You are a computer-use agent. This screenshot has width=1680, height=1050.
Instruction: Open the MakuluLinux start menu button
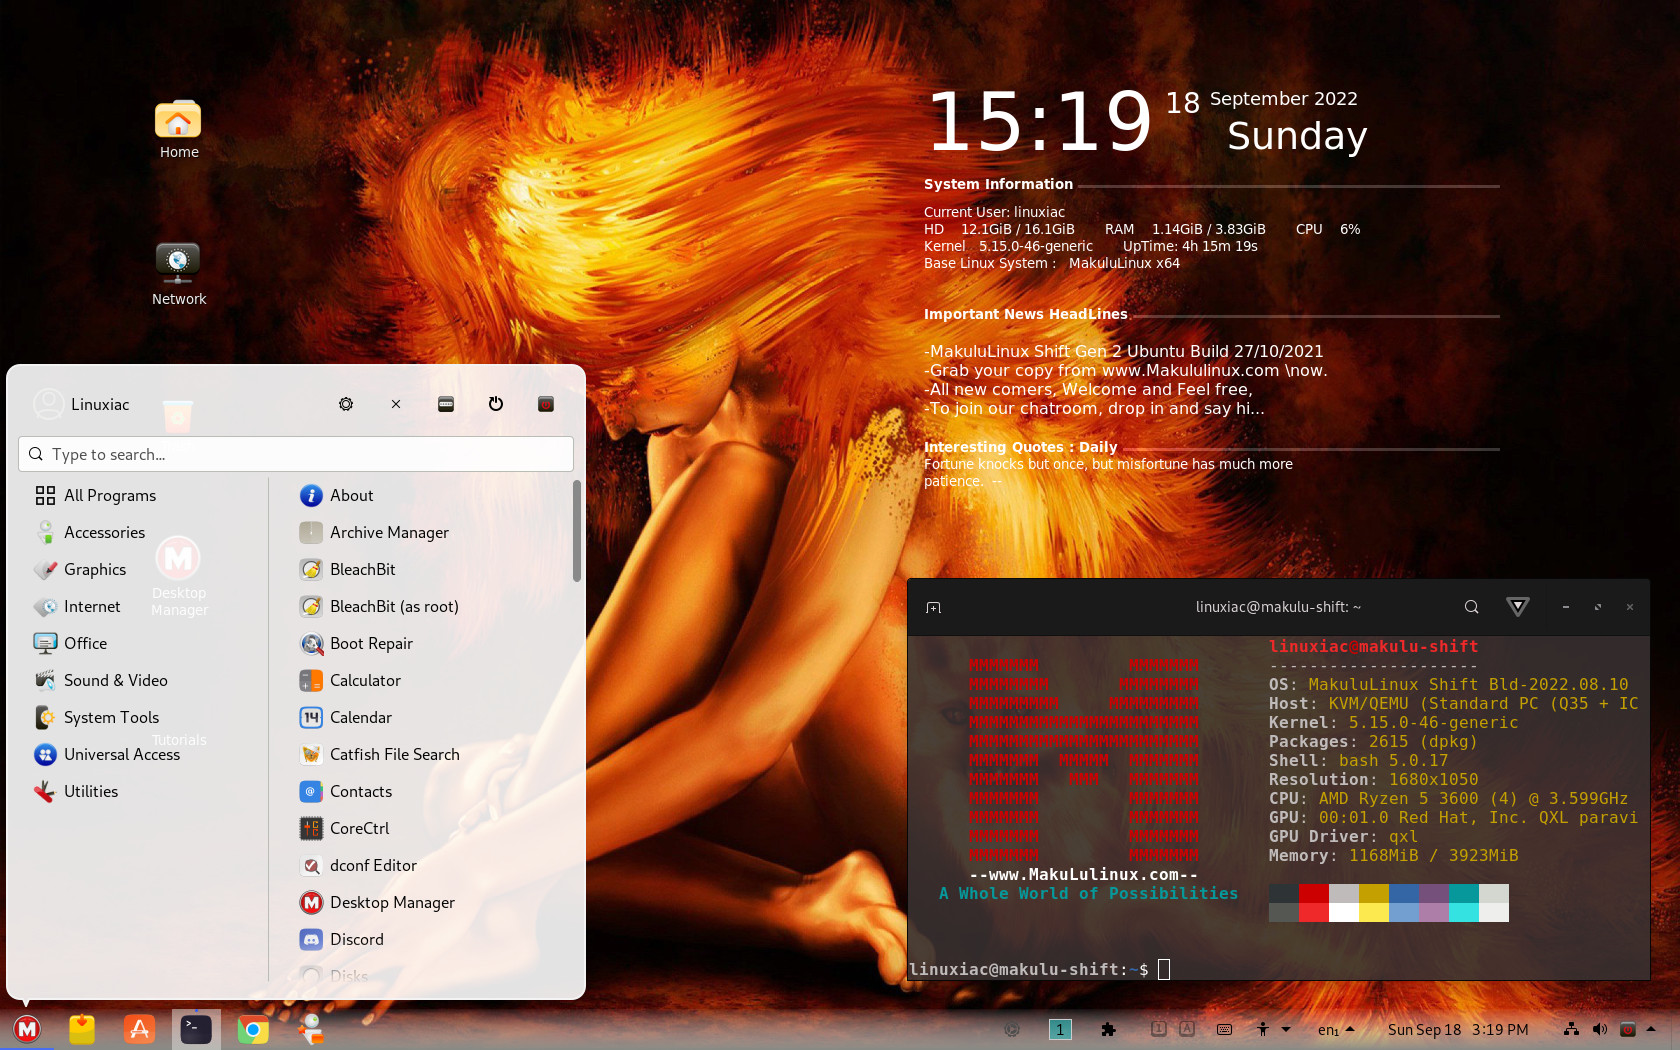(27, 1029)
